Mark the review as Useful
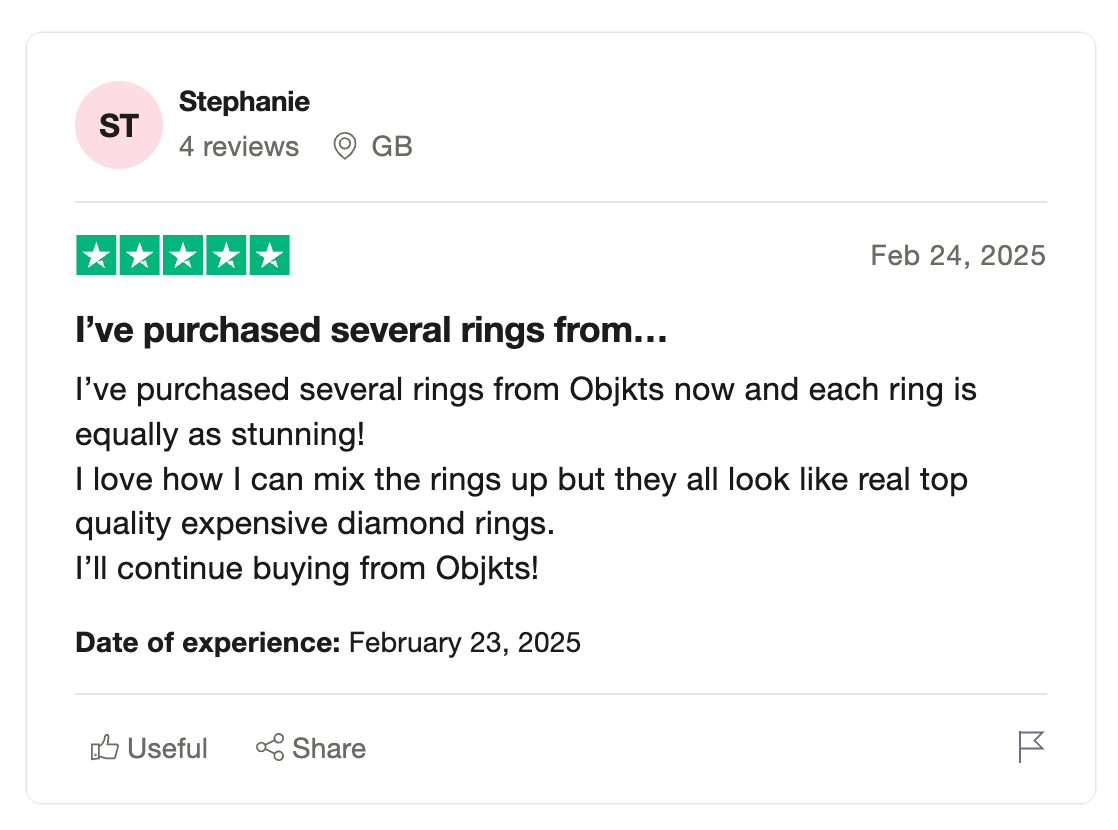1118x830 pixels. tap(167, 748)
